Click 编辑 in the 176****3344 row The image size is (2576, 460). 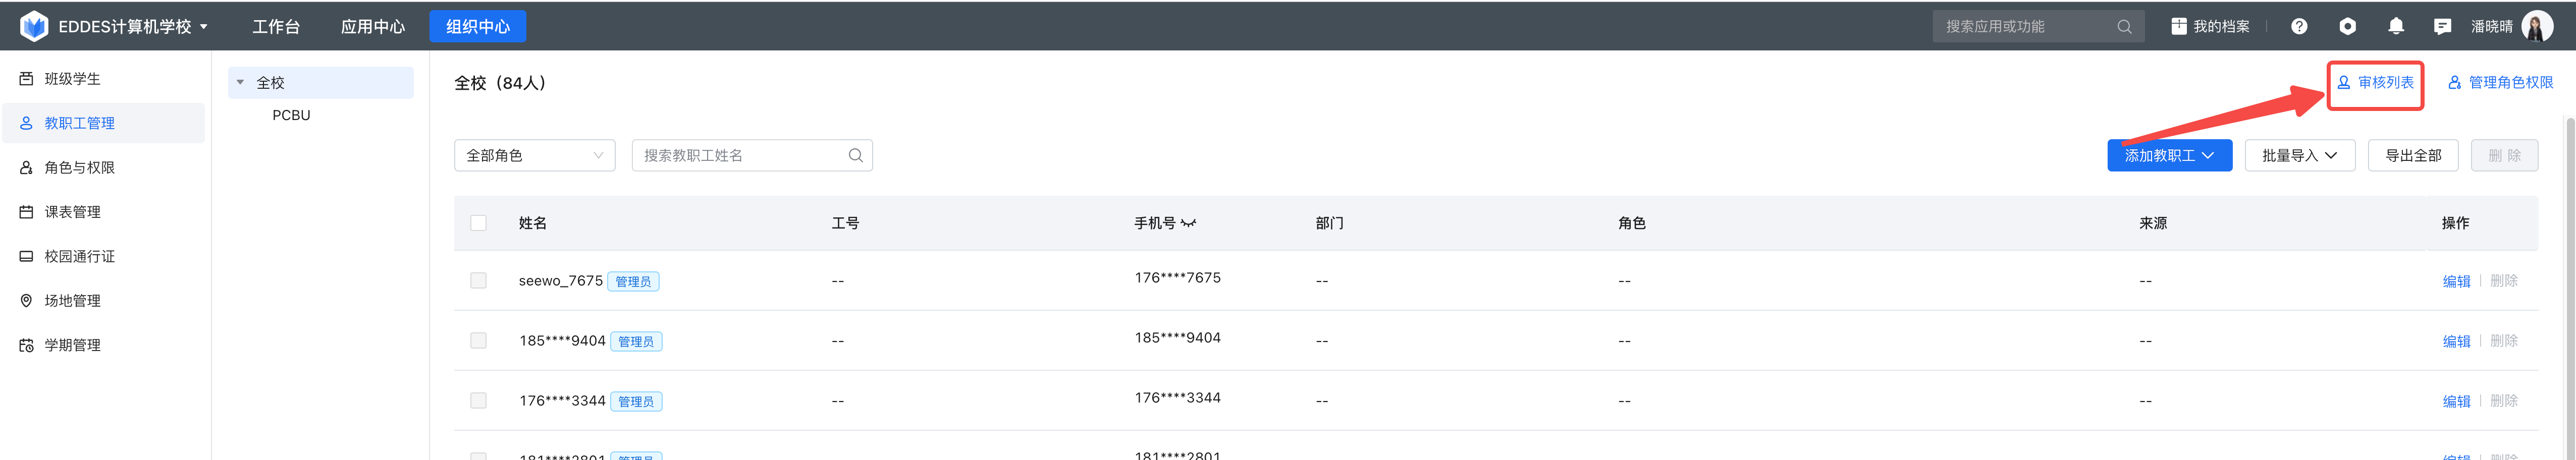(2456, 401)
